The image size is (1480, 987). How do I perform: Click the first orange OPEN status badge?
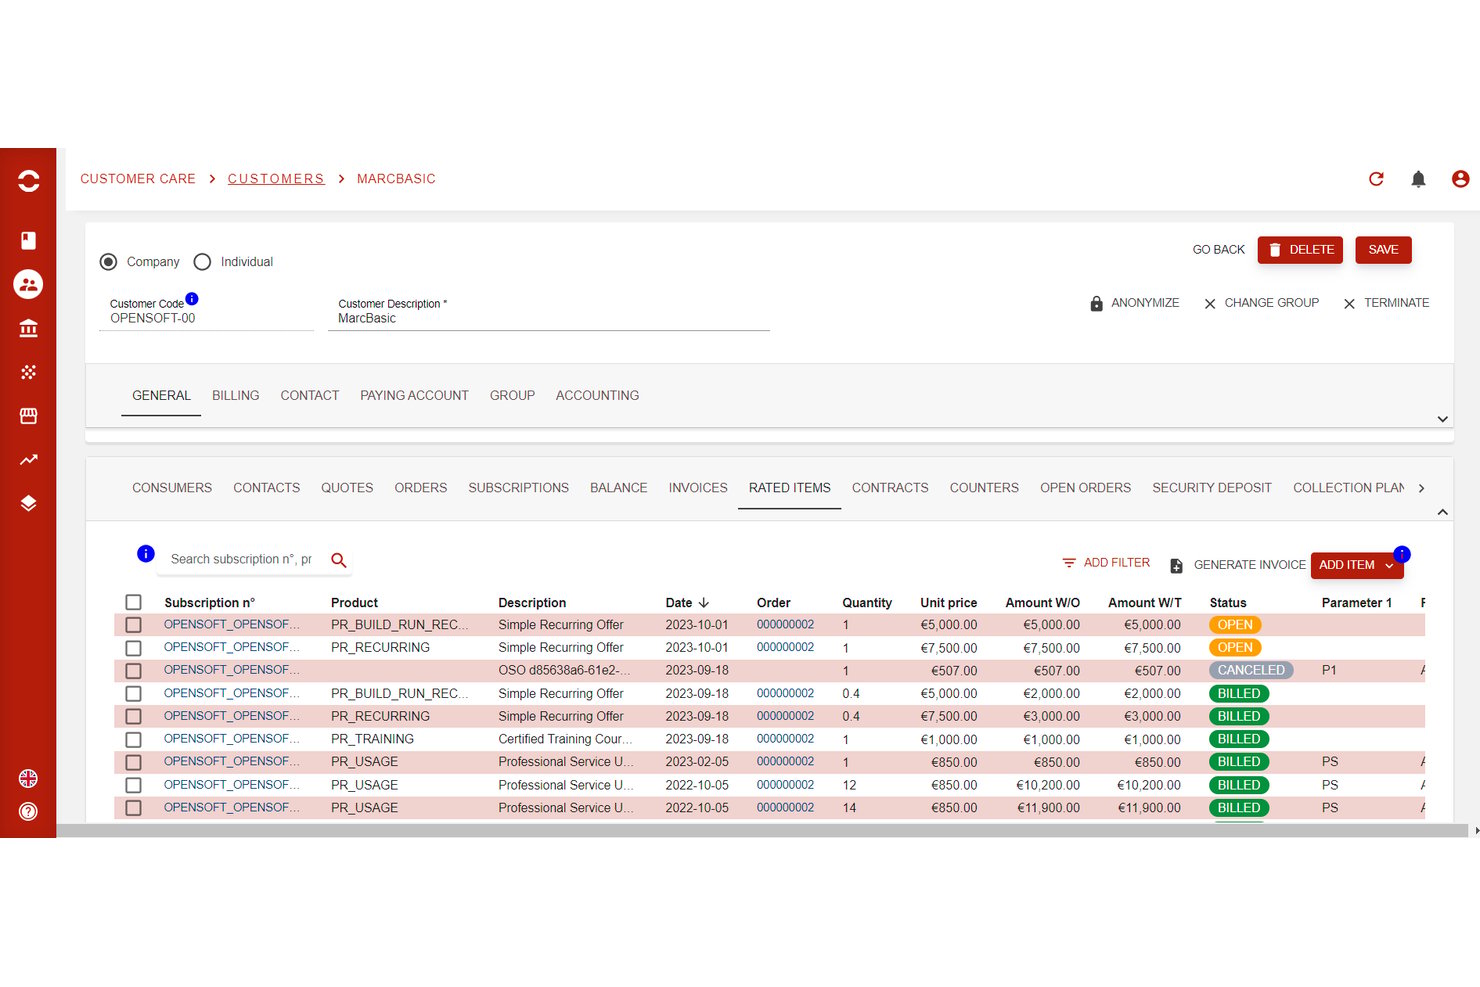coord(1235,624)
